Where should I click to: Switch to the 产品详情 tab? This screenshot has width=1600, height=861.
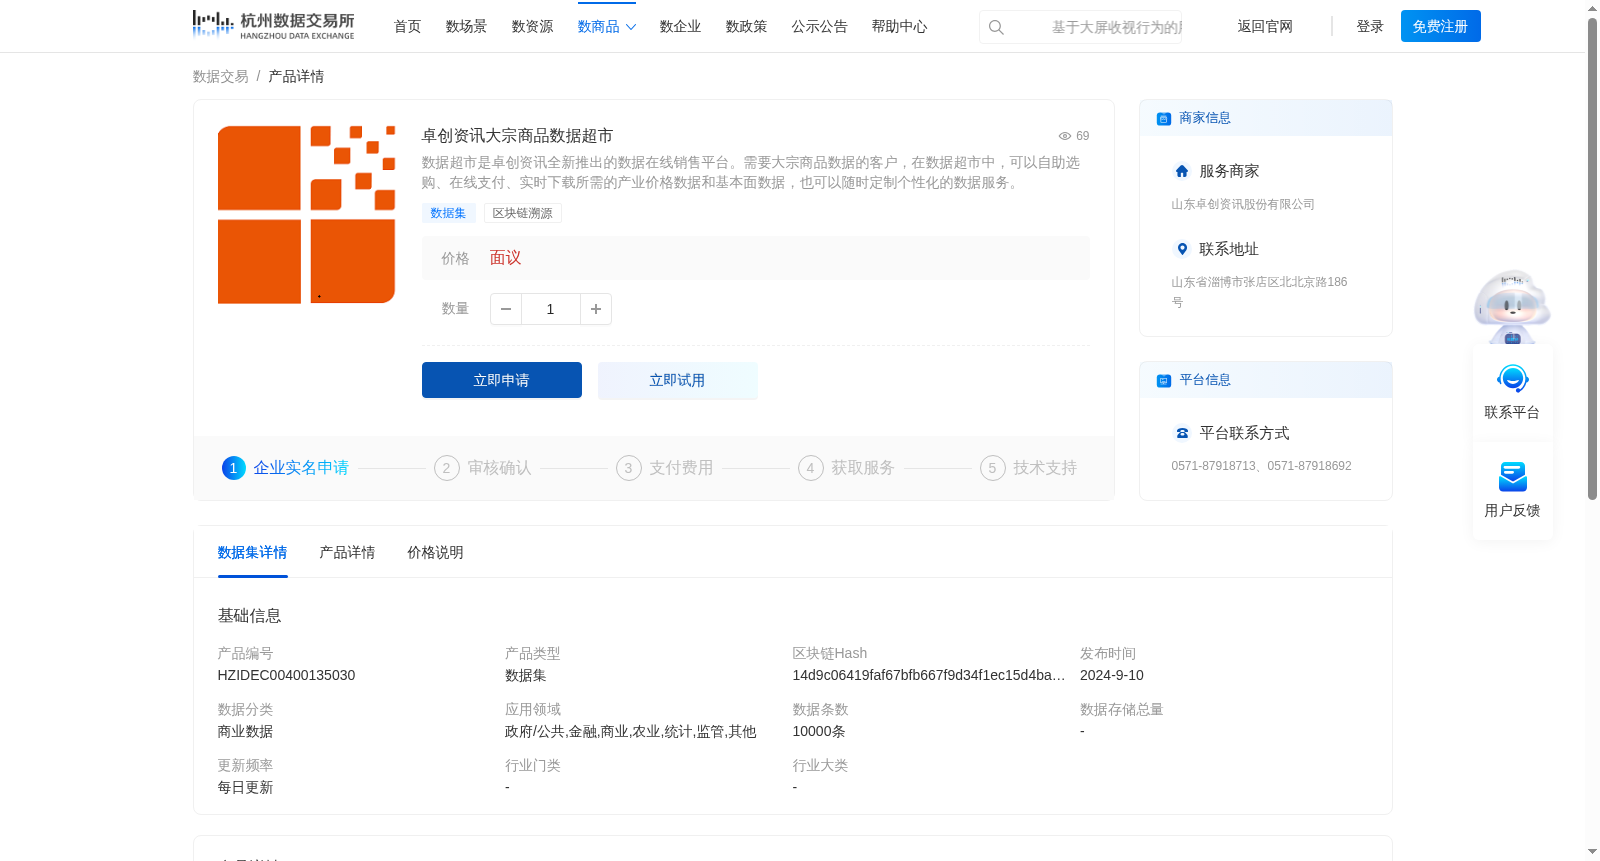[x=347, y=553]
